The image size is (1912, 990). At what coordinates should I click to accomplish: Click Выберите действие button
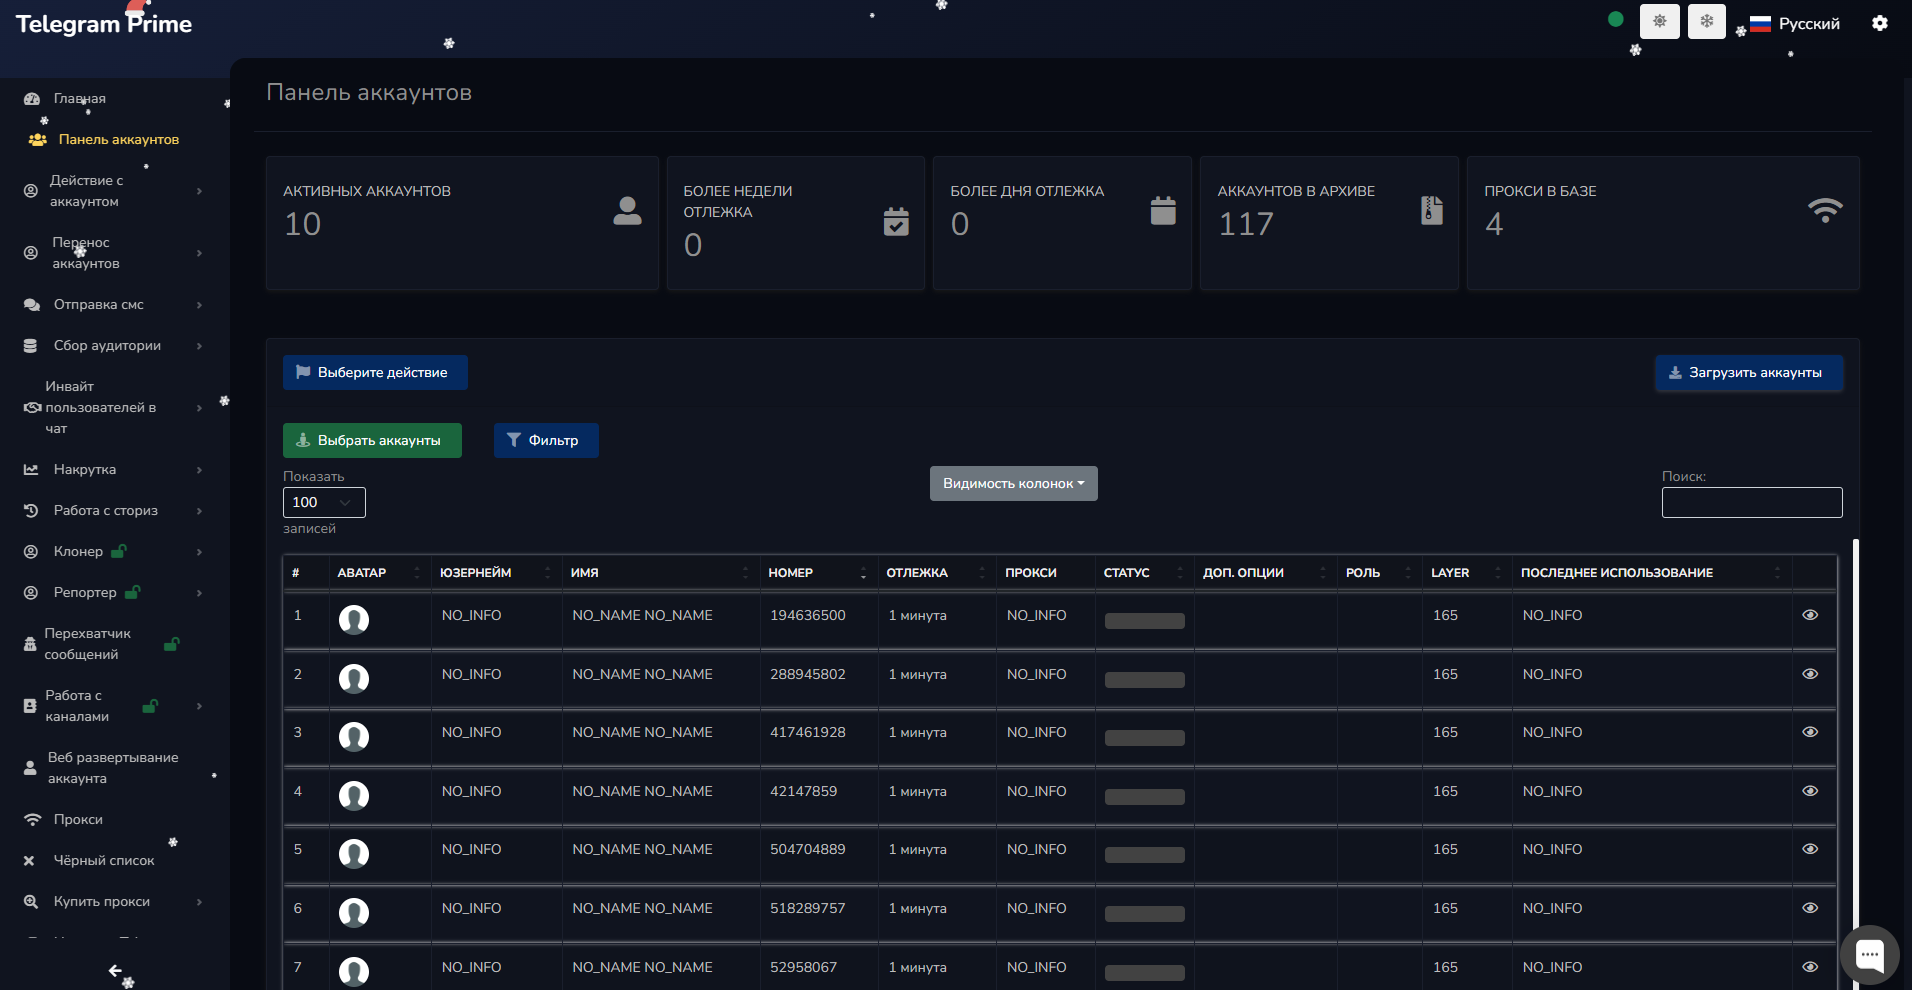pyautogui.click(x=375, y=372)
